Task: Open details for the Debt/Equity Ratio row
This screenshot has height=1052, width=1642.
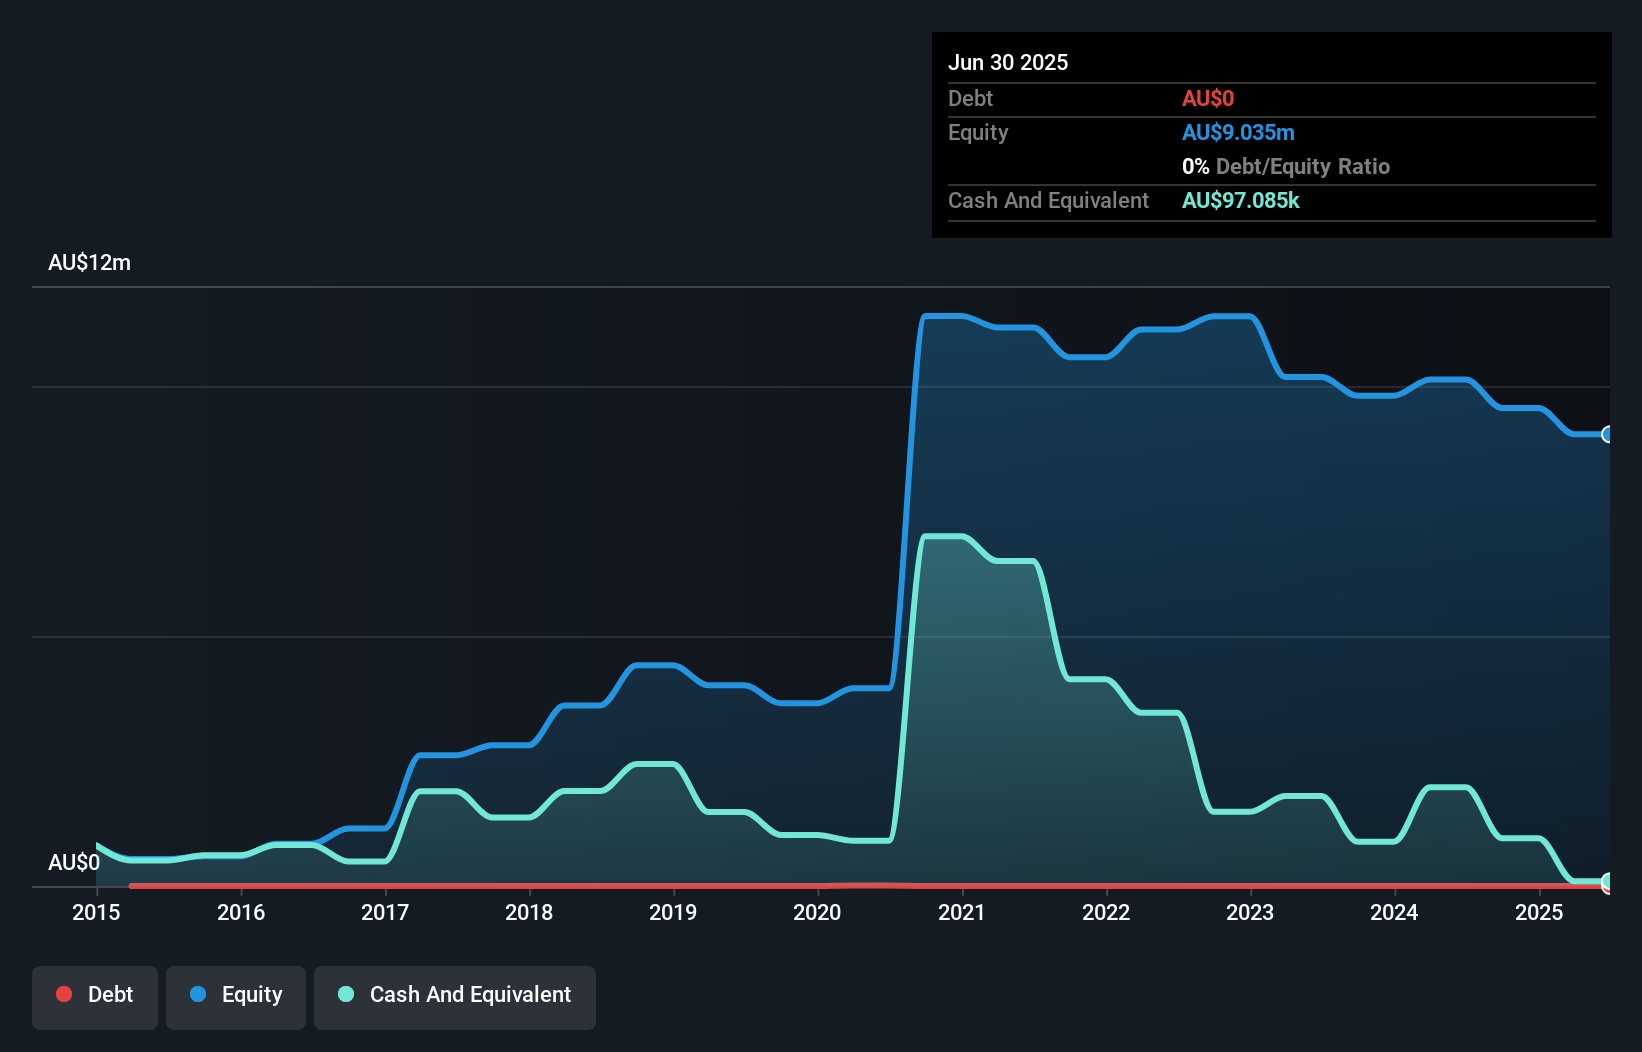Action: [x=1285, y=166]
